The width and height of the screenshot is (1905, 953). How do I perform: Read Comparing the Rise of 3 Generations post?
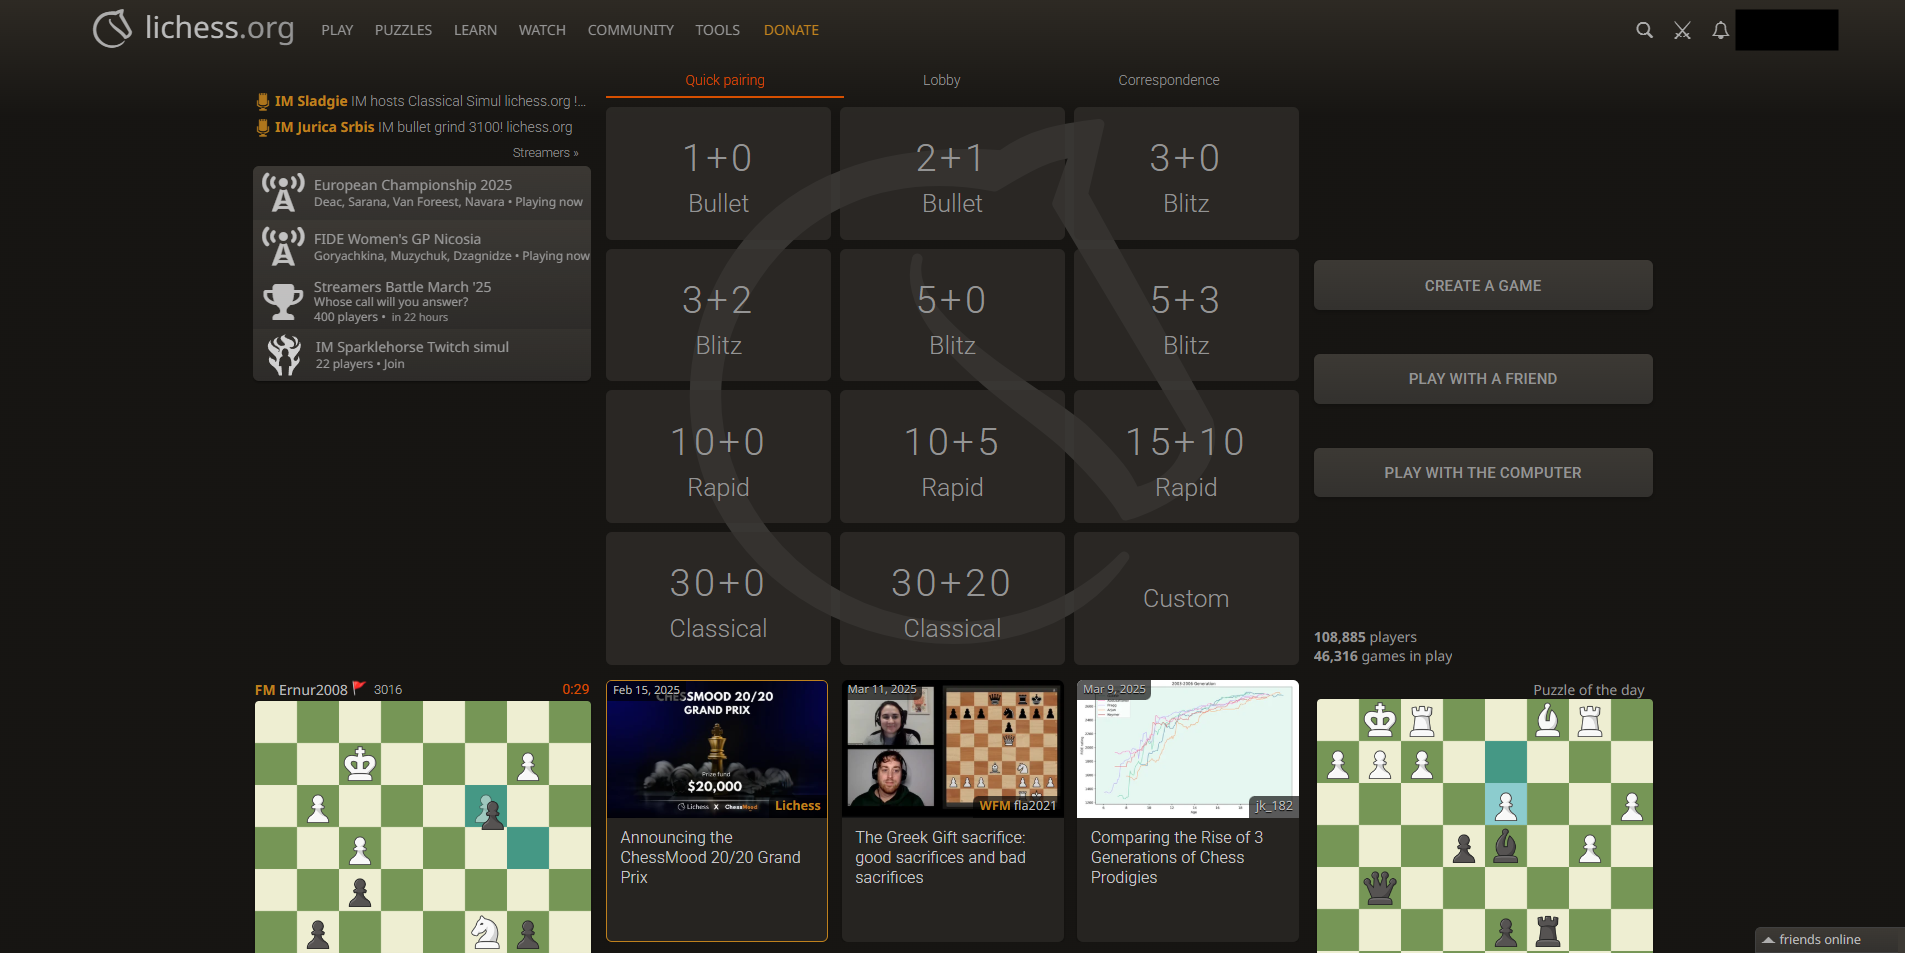click(1177, 857)
